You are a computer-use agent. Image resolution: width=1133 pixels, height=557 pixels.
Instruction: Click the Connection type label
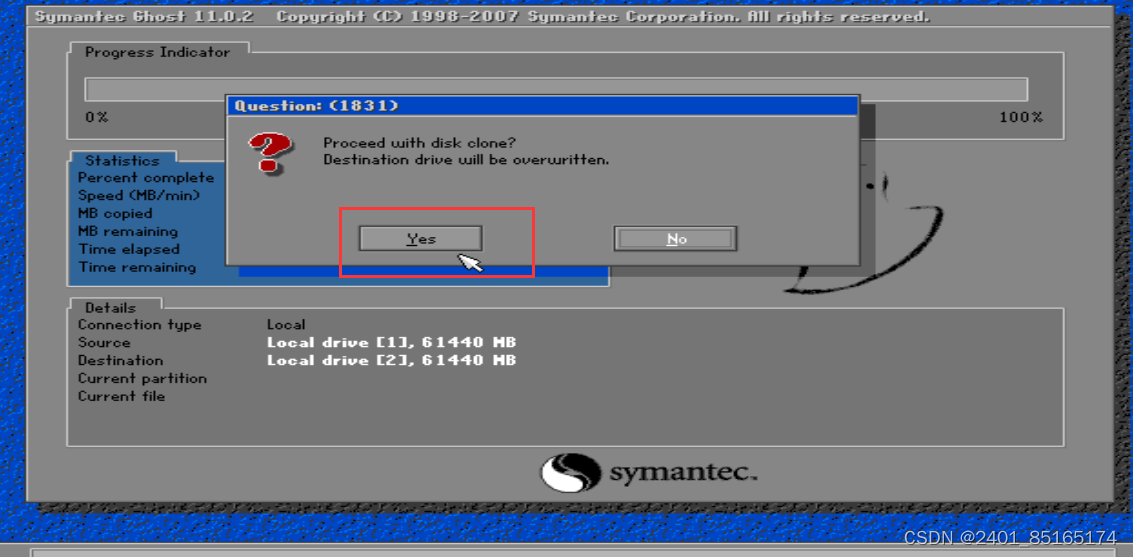click(139, 325)
